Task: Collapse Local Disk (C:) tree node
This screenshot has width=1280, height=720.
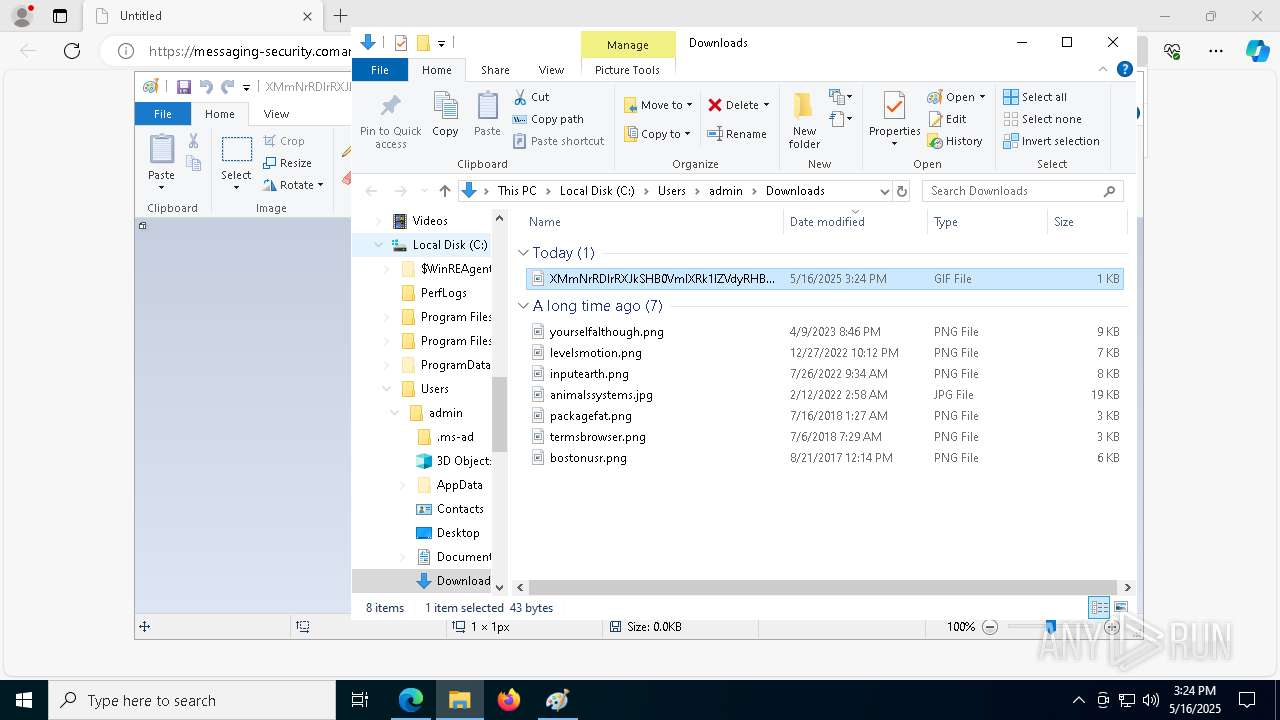Action: (379, 245)
